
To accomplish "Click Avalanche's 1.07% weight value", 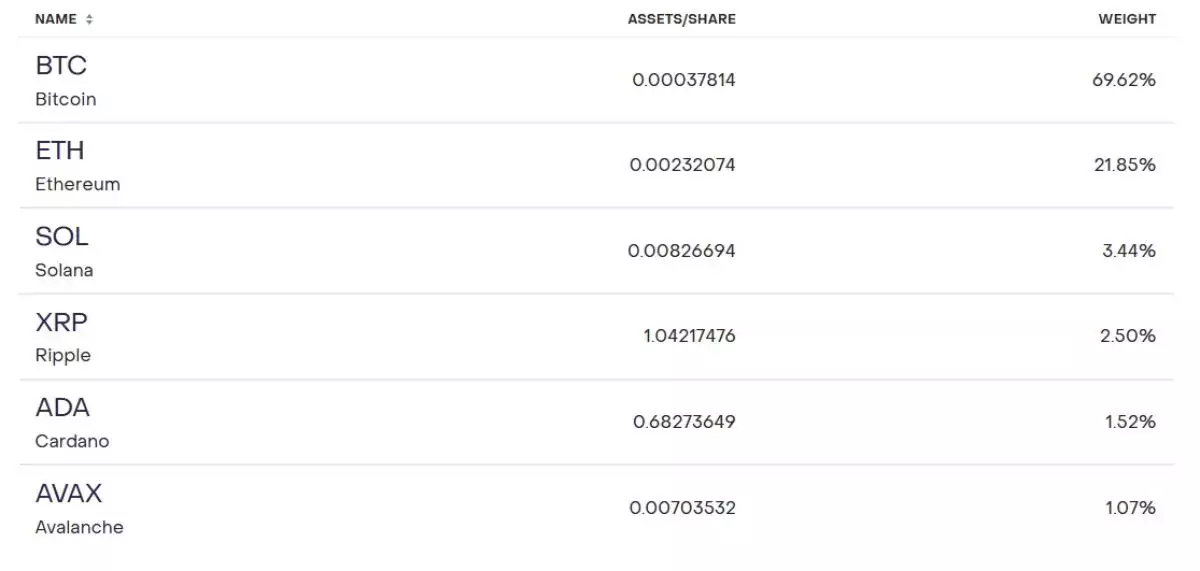I will [1130, 508].
